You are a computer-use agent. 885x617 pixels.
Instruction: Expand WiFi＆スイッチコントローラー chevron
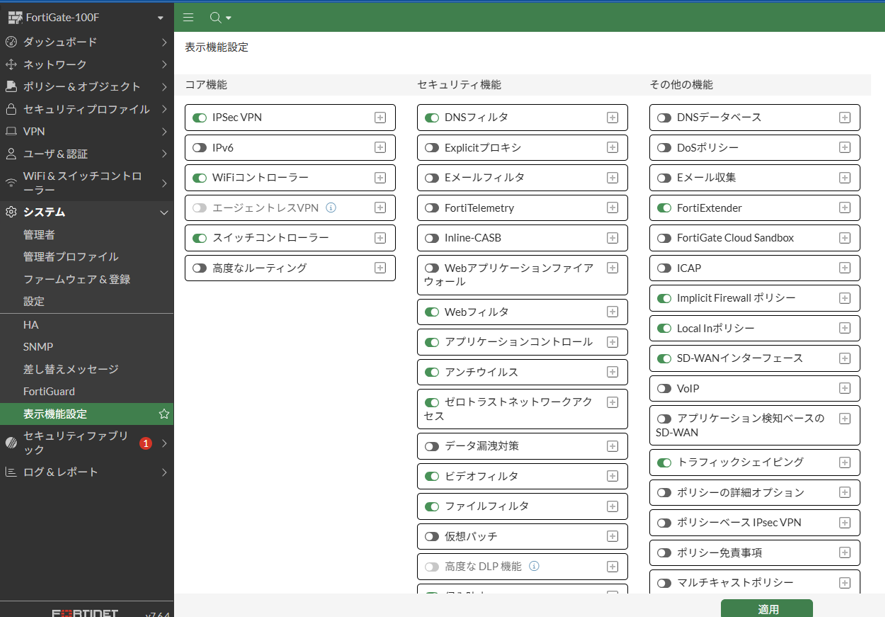164,183
